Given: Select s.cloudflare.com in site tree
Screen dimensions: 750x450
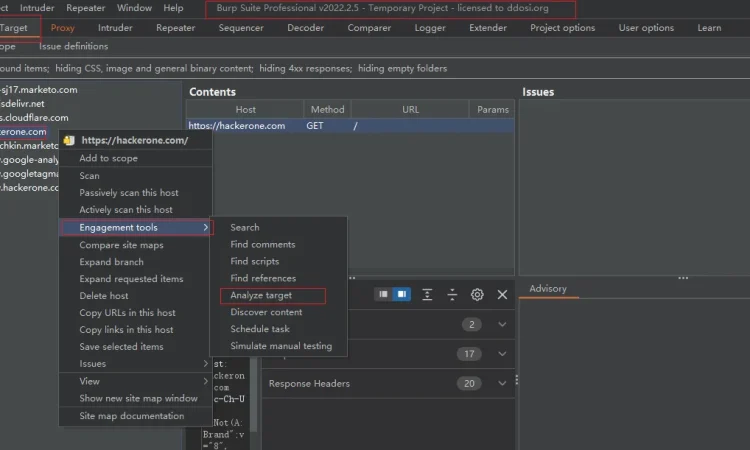Looking at the screenshot, I should (34, 118).
